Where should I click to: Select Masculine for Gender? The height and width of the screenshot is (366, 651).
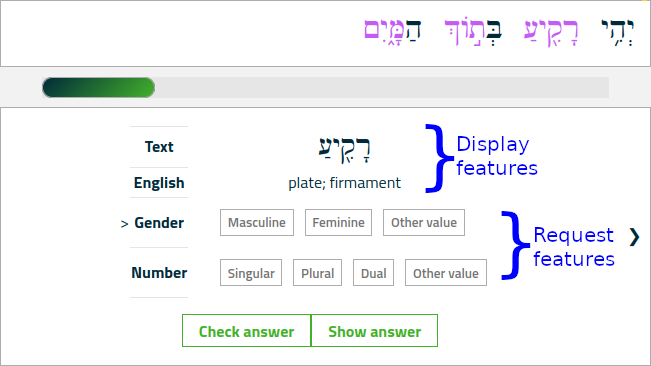coord(257,222)
